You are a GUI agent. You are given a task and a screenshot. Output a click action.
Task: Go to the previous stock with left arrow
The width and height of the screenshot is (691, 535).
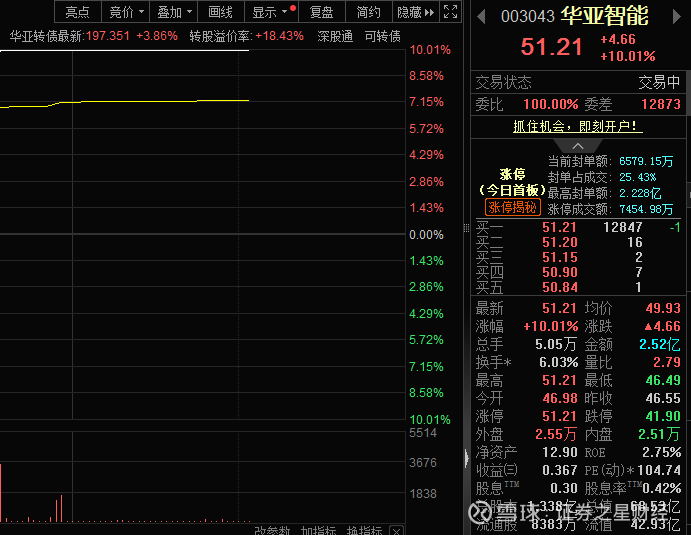(481, 17)
